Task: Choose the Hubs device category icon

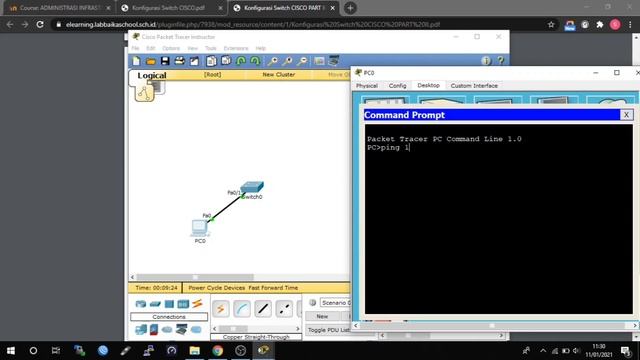Action: point(169,304)
